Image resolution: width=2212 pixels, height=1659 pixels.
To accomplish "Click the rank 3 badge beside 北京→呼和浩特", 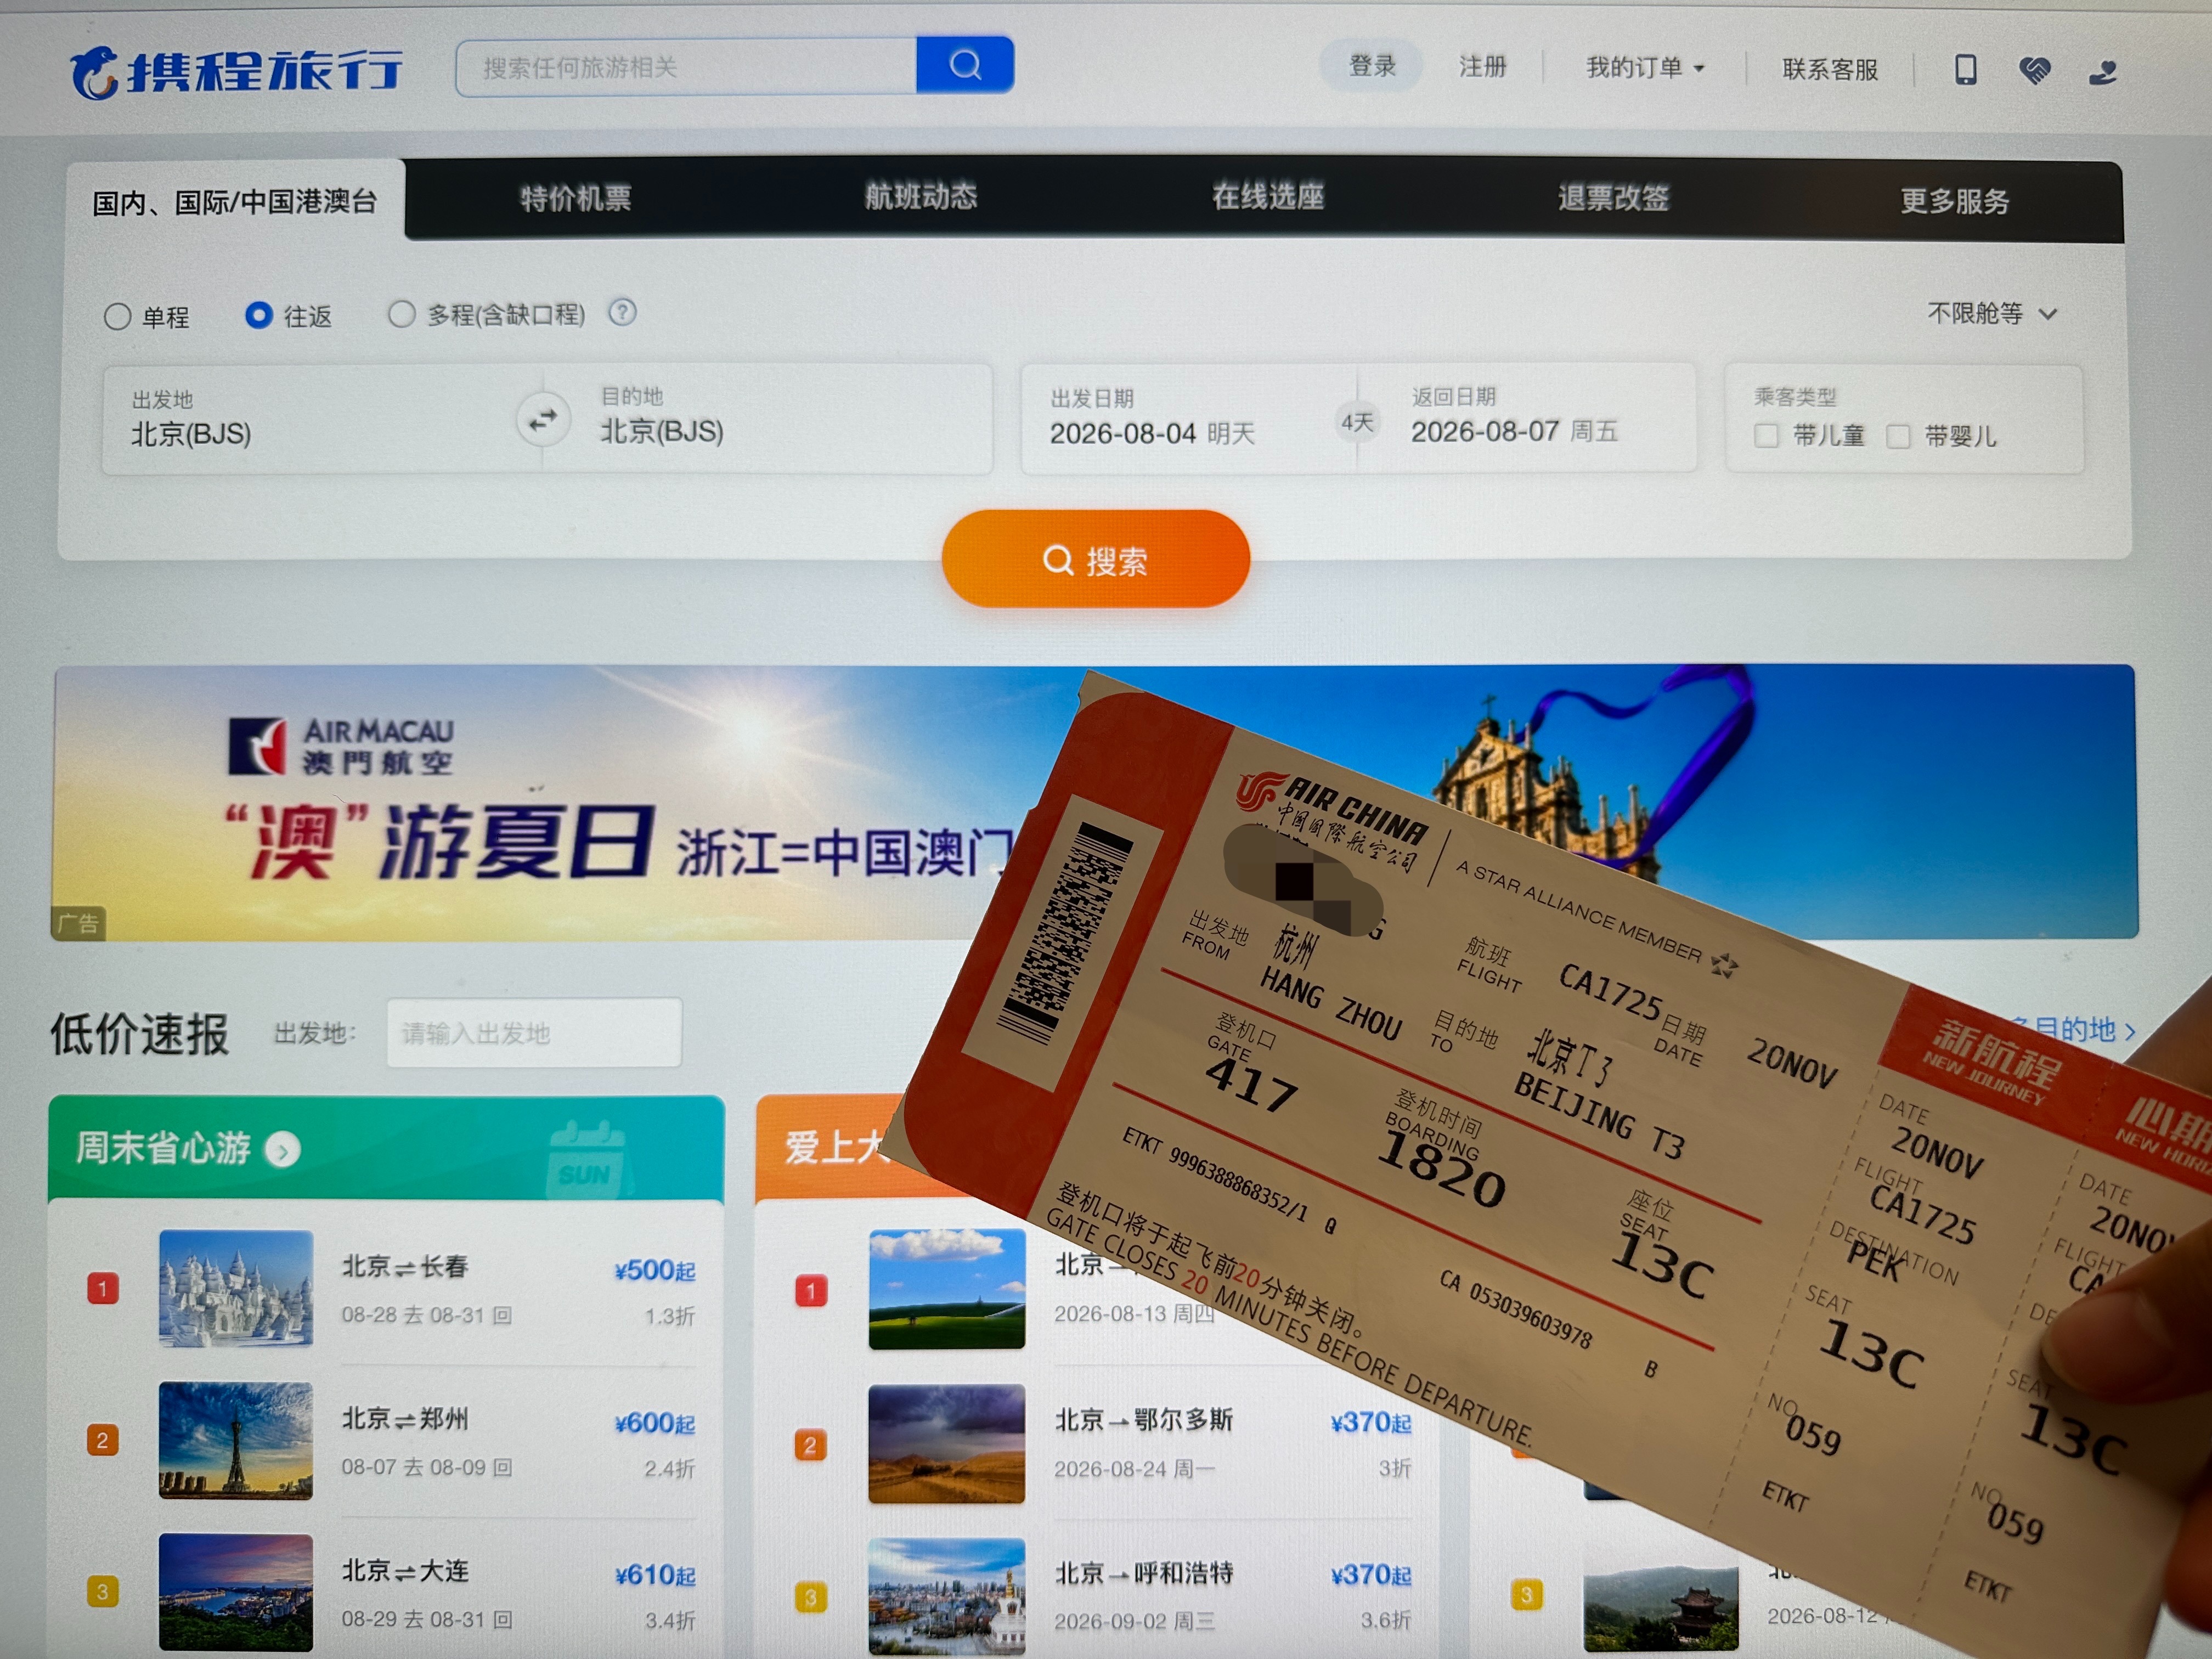I will coord(810,1596).
